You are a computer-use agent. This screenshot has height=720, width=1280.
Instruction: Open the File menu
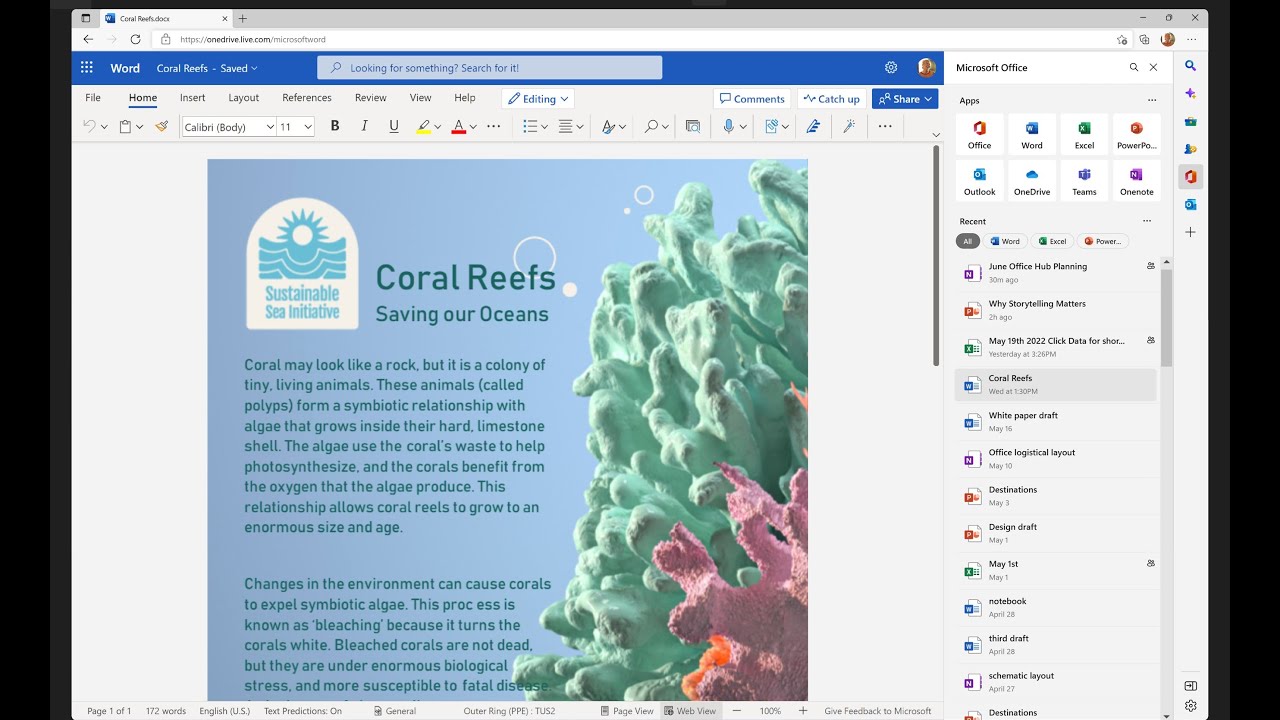point(93,98)
